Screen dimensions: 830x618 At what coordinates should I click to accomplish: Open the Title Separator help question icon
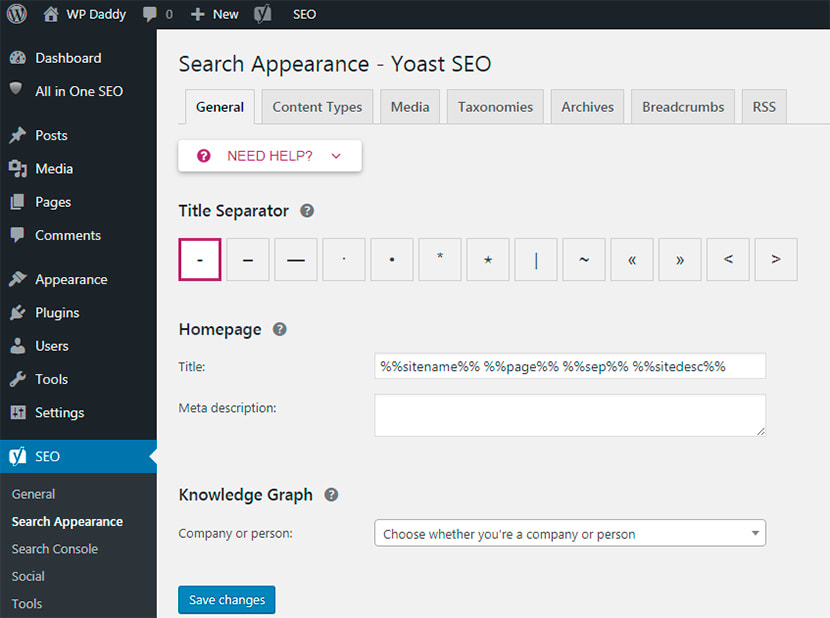[x=307, y=211]
